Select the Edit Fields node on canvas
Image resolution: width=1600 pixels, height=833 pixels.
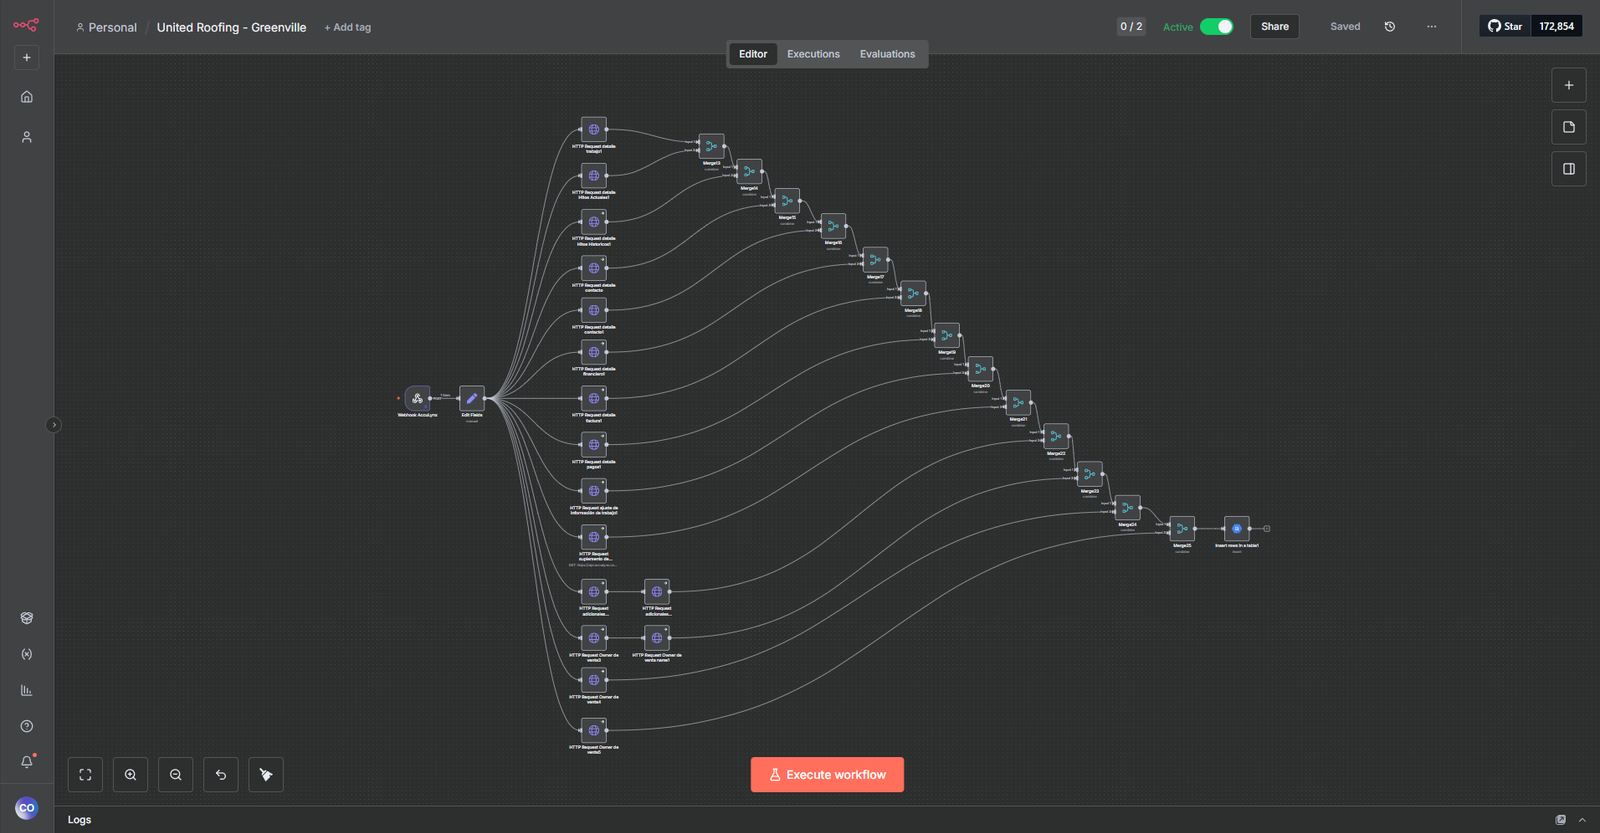[471, 398]
